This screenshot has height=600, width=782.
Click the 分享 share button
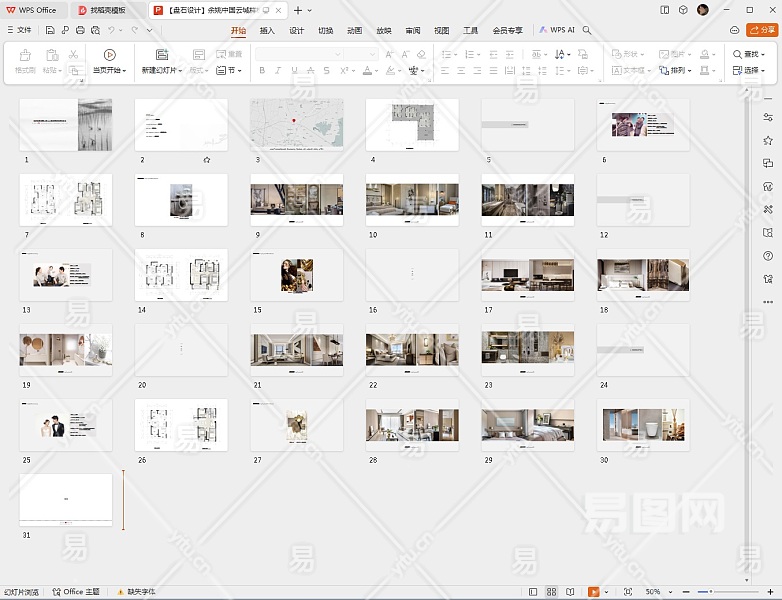pos(762,30)
